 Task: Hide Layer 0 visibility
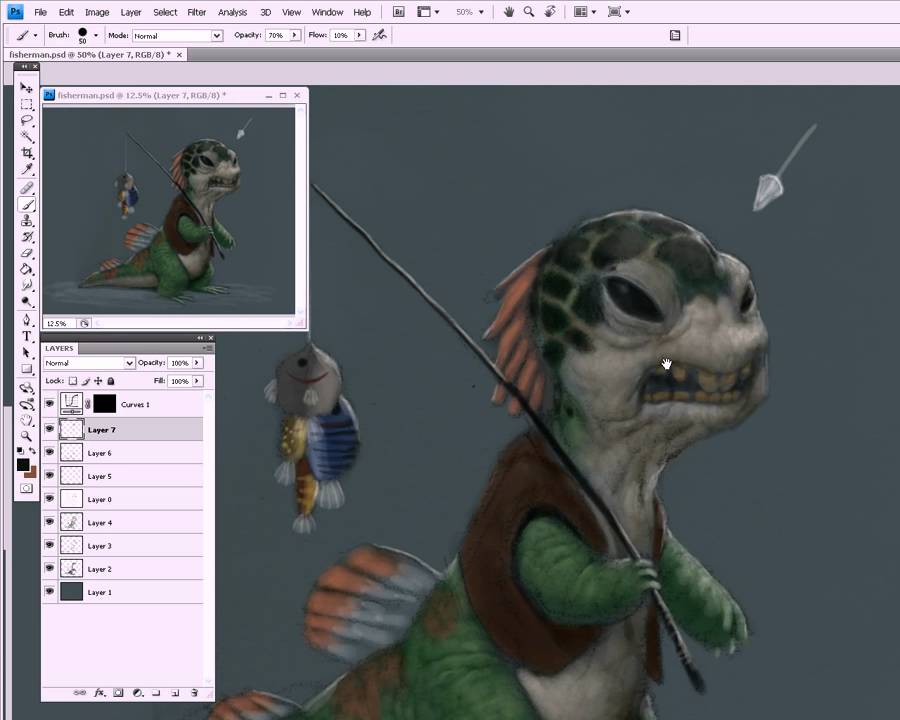coord(50,498)
